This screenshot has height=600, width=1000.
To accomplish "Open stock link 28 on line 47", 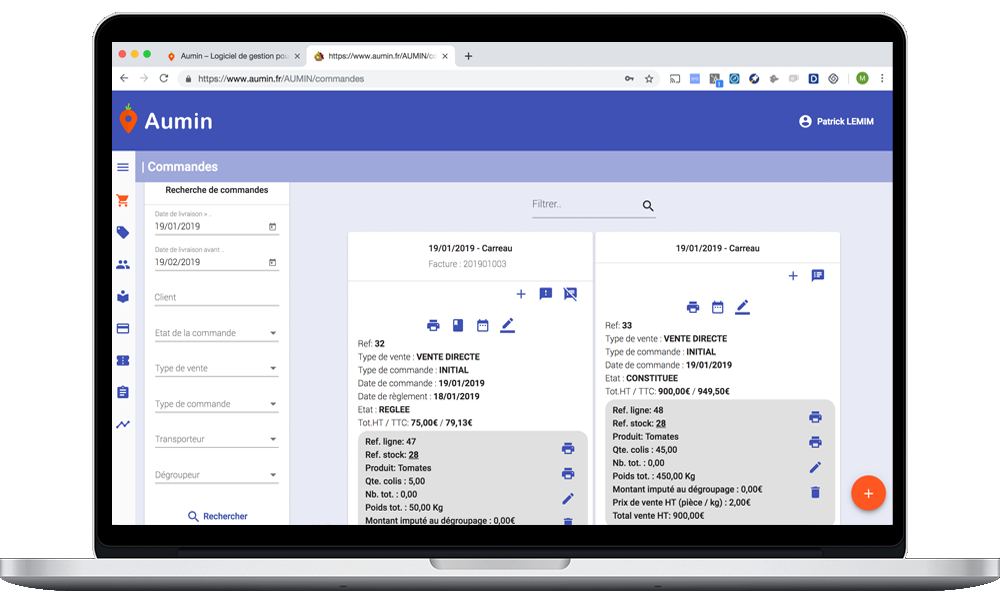I will pos(413,455).
